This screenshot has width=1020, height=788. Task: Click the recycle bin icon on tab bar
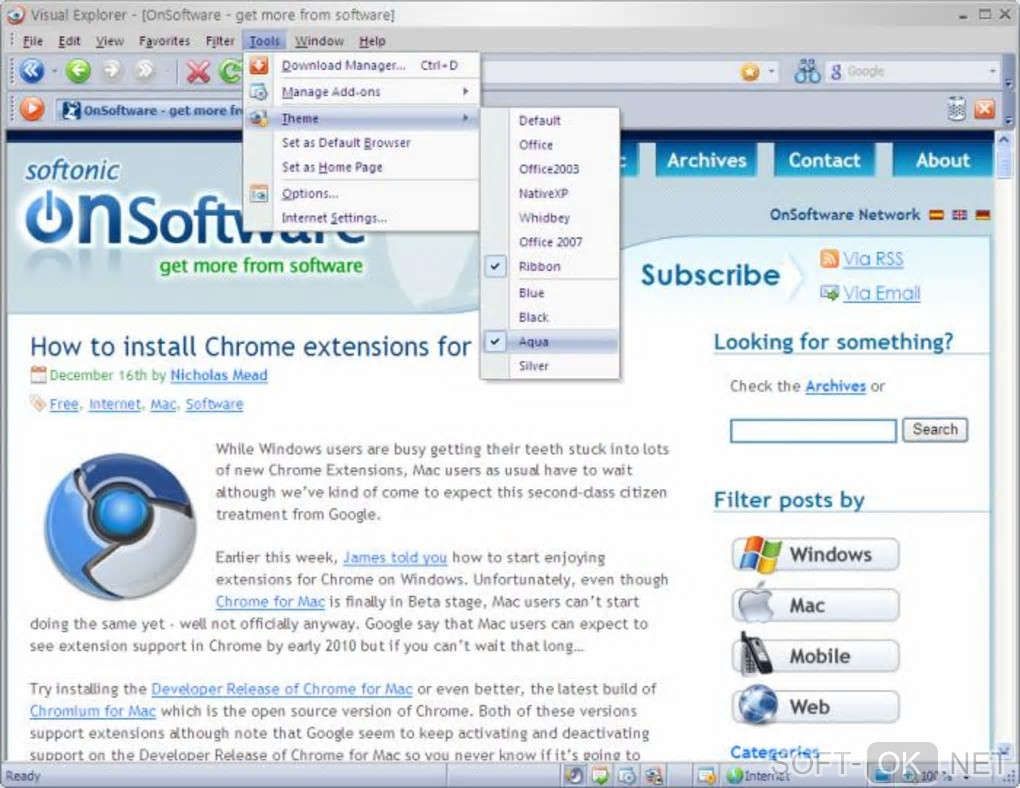[956, 109]
